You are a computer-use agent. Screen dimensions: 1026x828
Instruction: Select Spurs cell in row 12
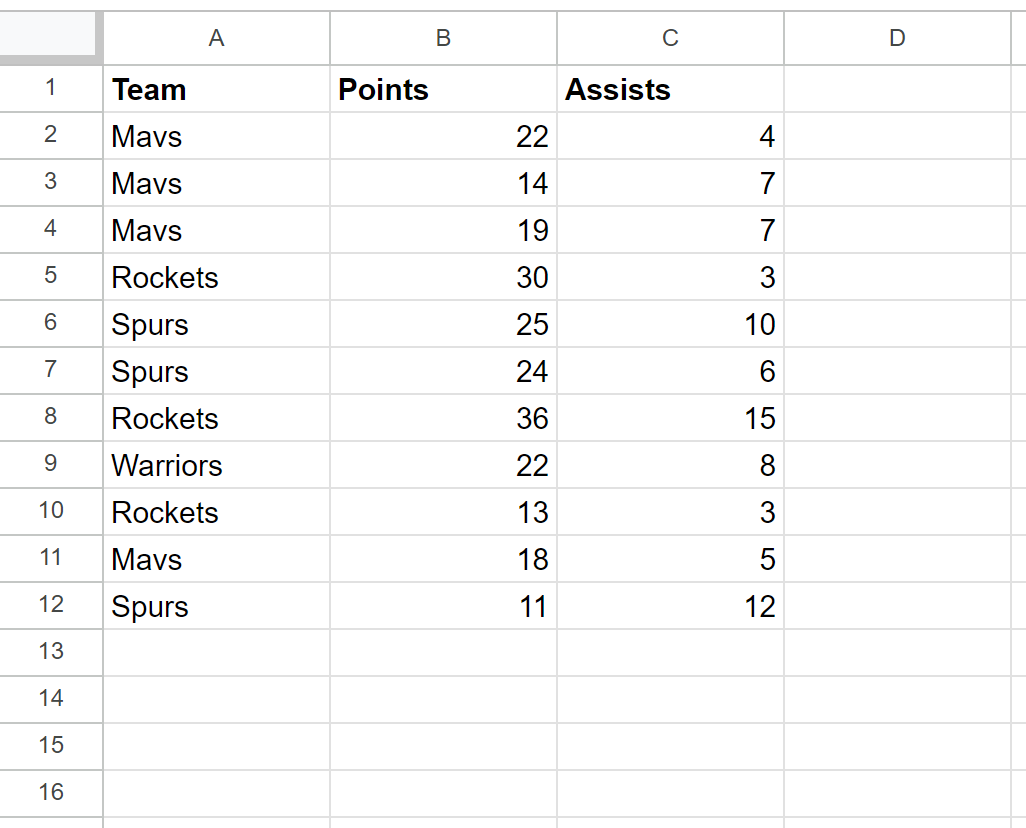(x=217, y=606)
